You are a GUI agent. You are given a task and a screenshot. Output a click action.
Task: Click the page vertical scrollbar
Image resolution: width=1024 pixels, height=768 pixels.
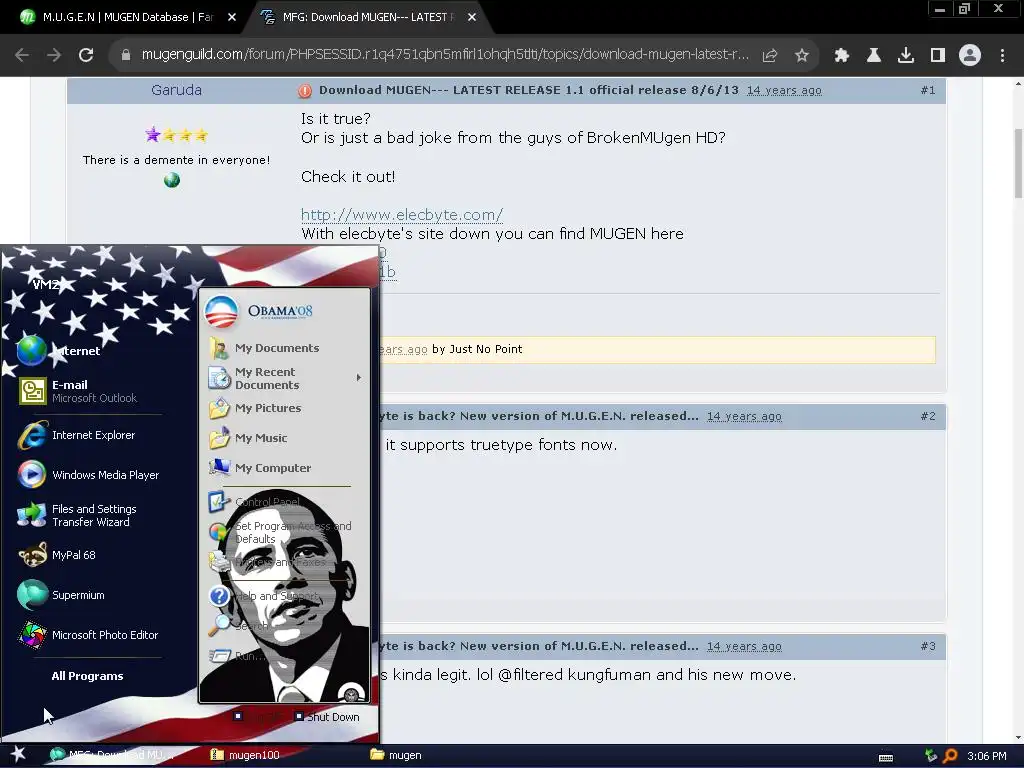[1017, 163]
